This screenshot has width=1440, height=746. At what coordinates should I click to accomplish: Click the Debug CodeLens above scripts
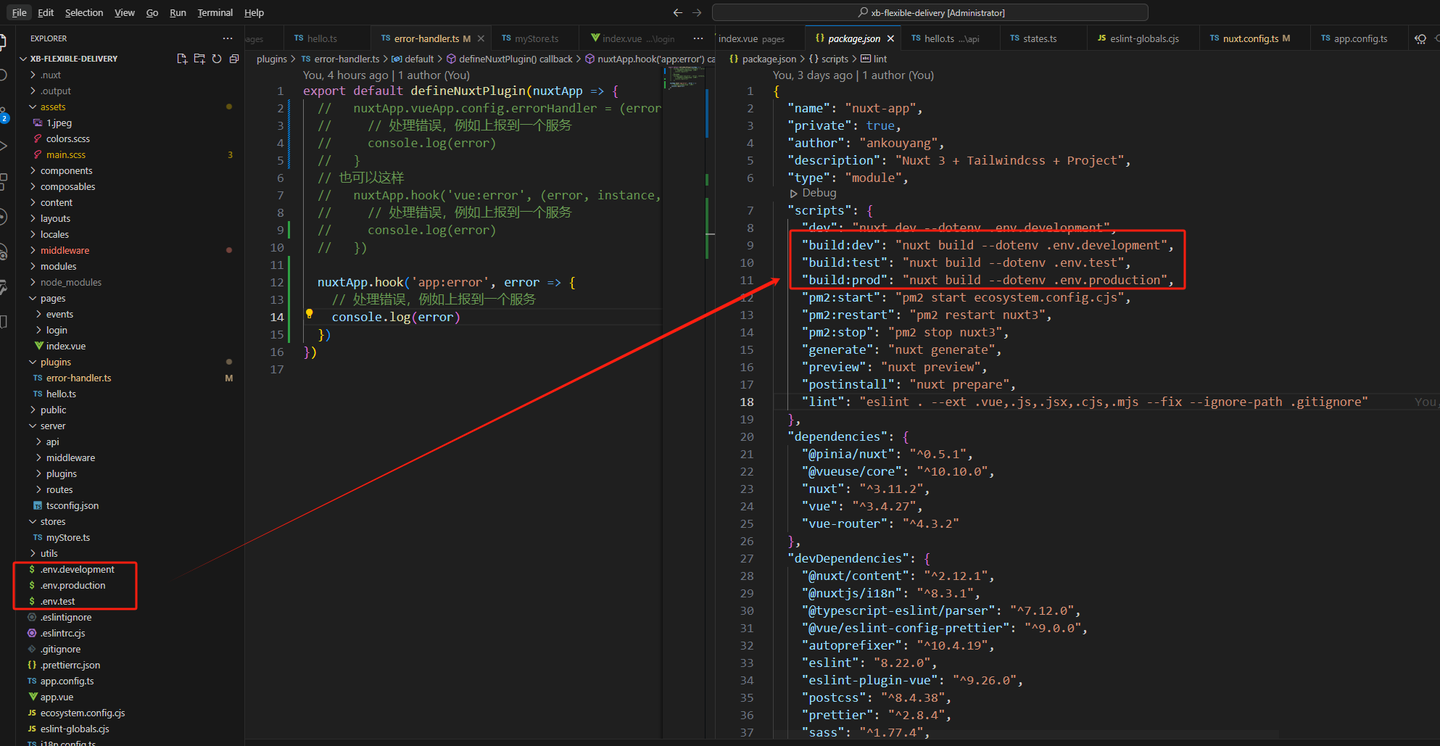(x=818, y=193)
